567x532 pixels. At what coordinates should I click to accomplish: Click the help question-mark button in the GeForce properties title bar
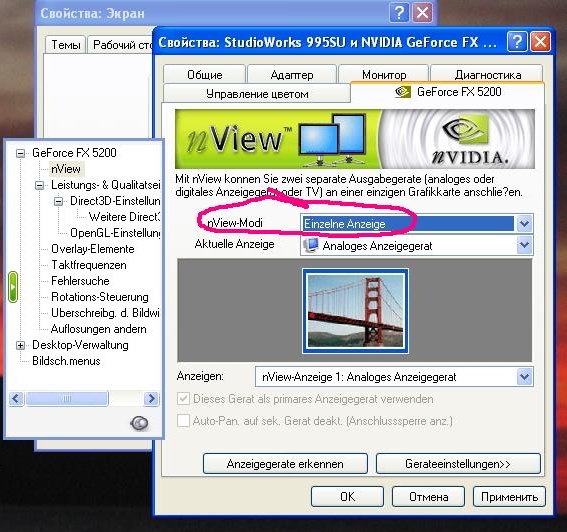click(517, 42)
